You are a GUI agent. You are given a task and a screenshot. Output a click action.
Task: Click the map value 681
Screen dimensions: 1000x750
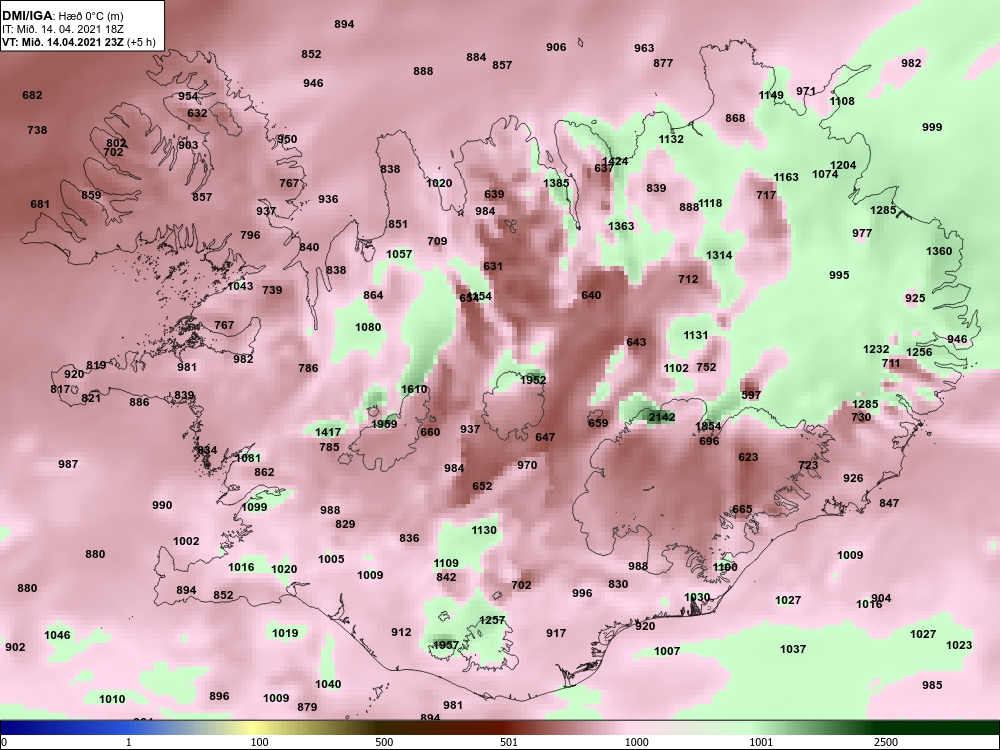tap(40, 205)
